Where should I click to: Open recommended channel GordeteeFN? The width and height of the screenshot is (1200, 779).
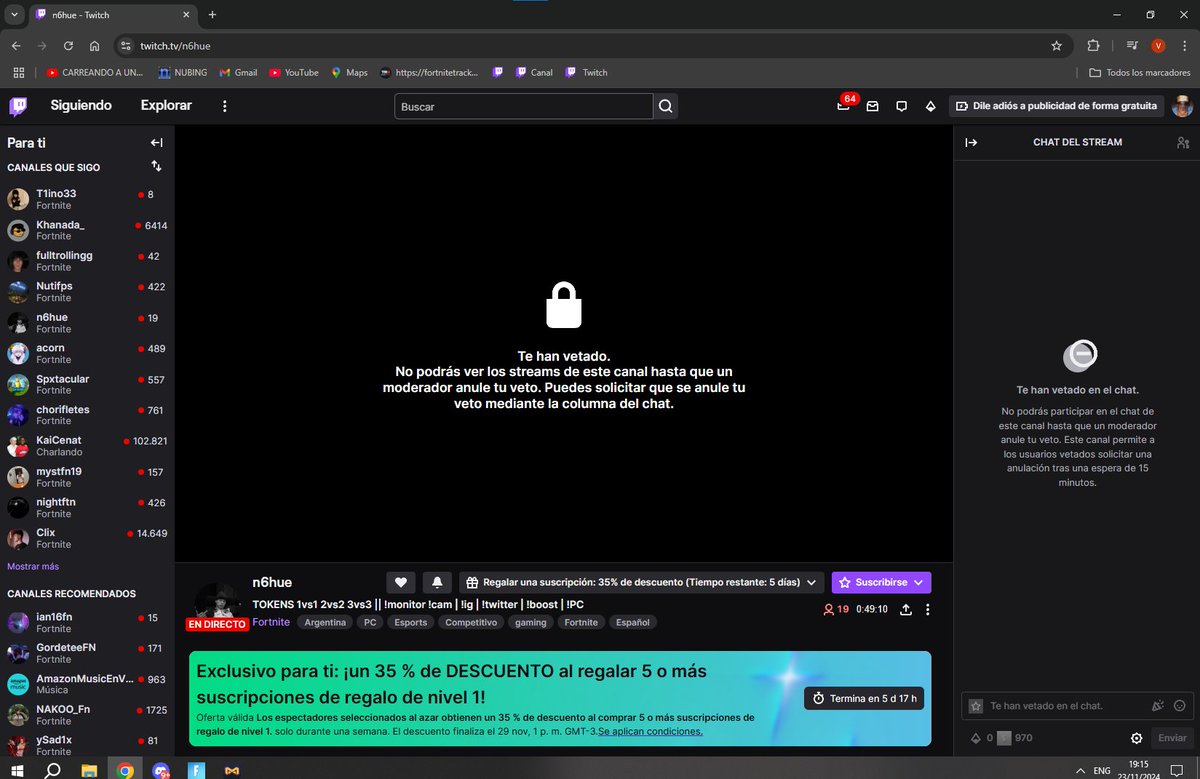[87, 654]
